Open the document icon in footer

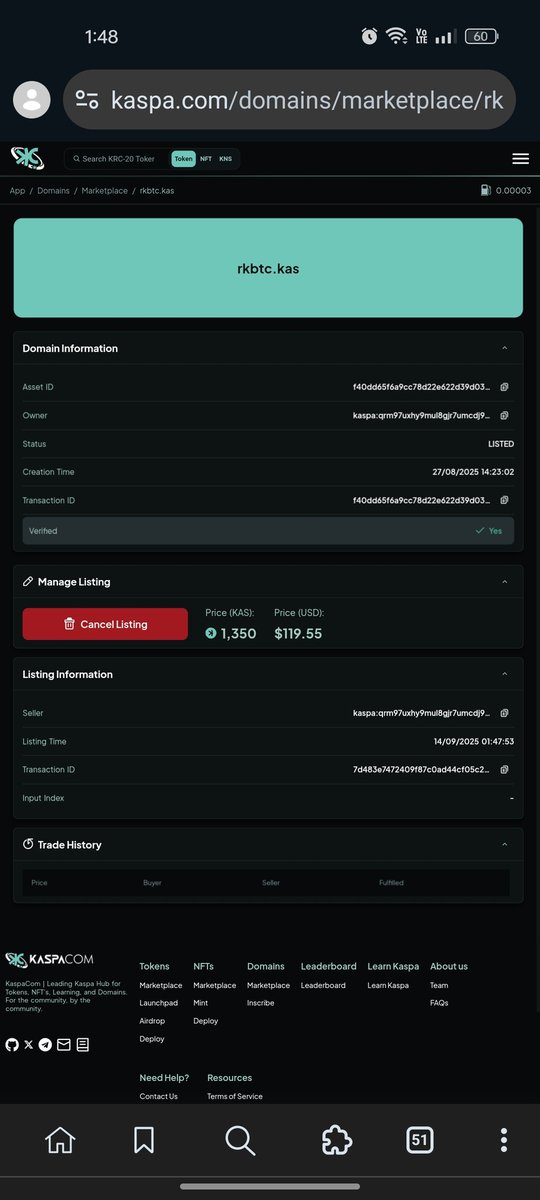(x=82, y=1044)
